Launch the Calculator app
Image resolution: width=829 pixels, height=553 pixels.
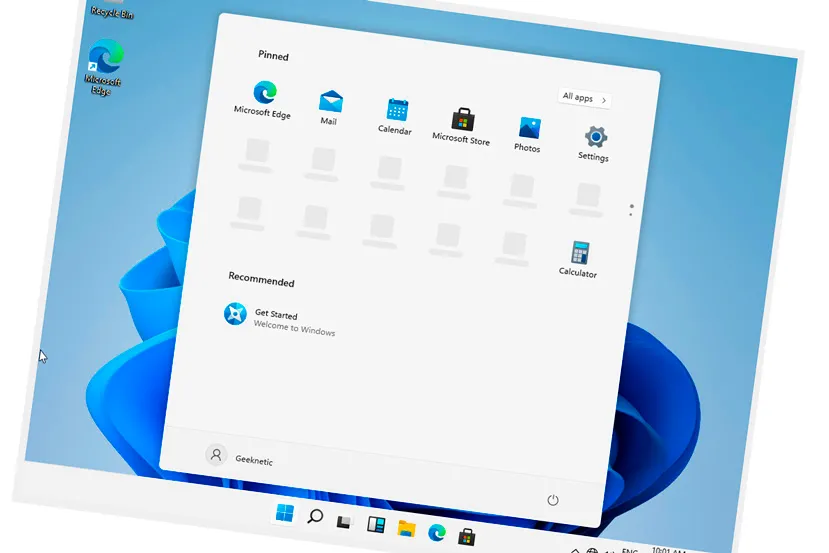click(x=579, y=259)
